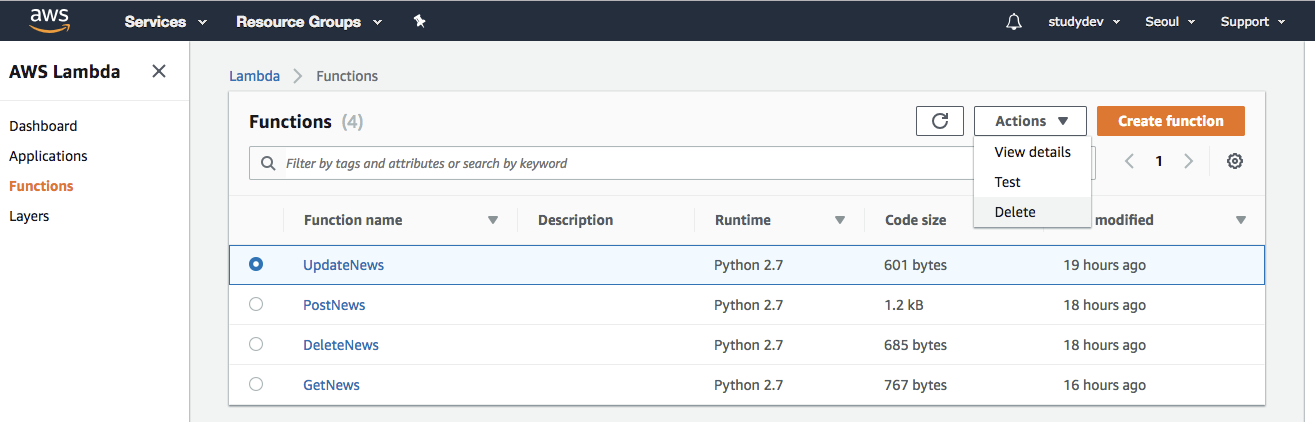Click the Description column header
The height and width of the screenshot is (422, 1315).
575,220
